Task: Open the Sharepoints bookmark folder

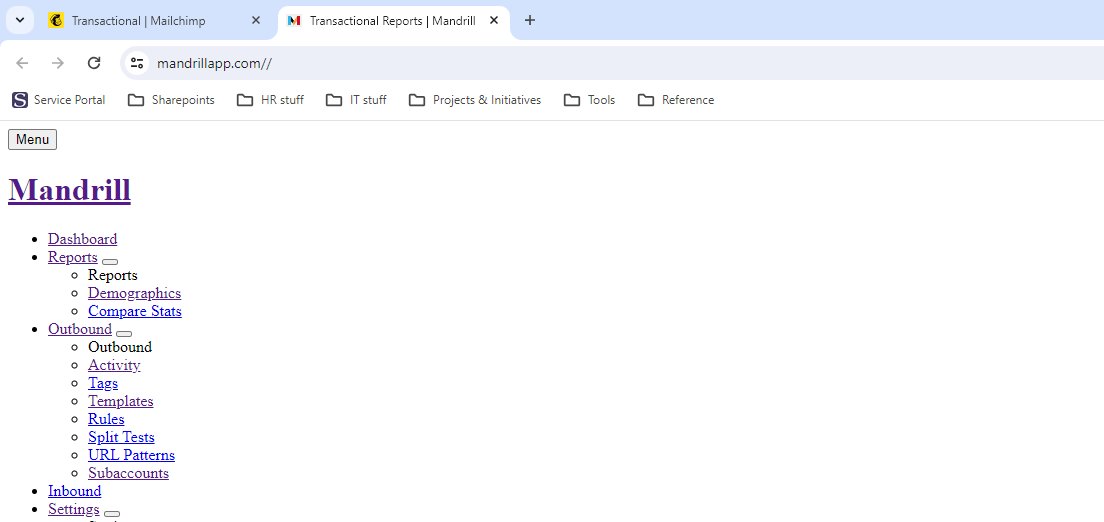Action: click(171, 100)
